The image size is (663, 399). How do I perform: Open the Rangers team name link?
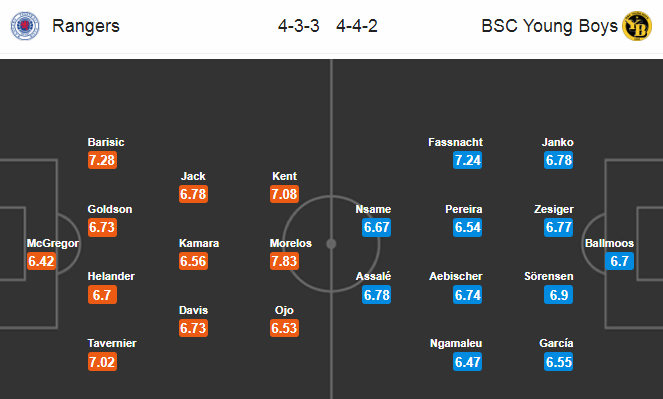(86, 26)
